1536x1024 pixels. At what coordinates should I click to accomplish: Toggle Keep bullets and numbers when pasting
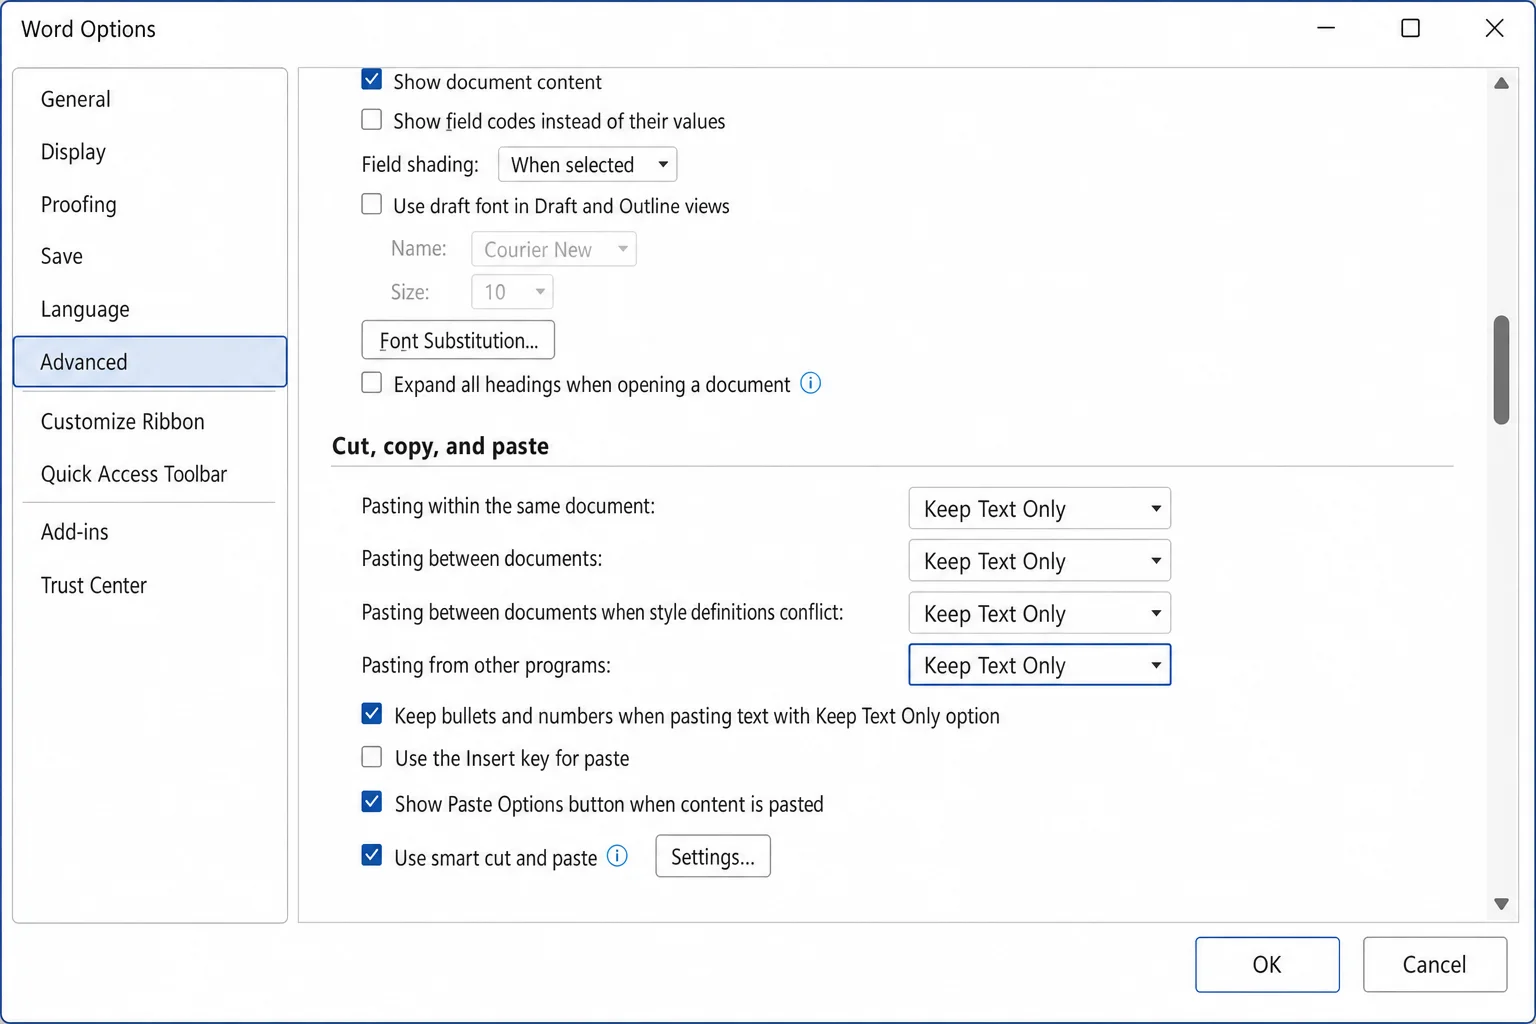pos(371,714)
